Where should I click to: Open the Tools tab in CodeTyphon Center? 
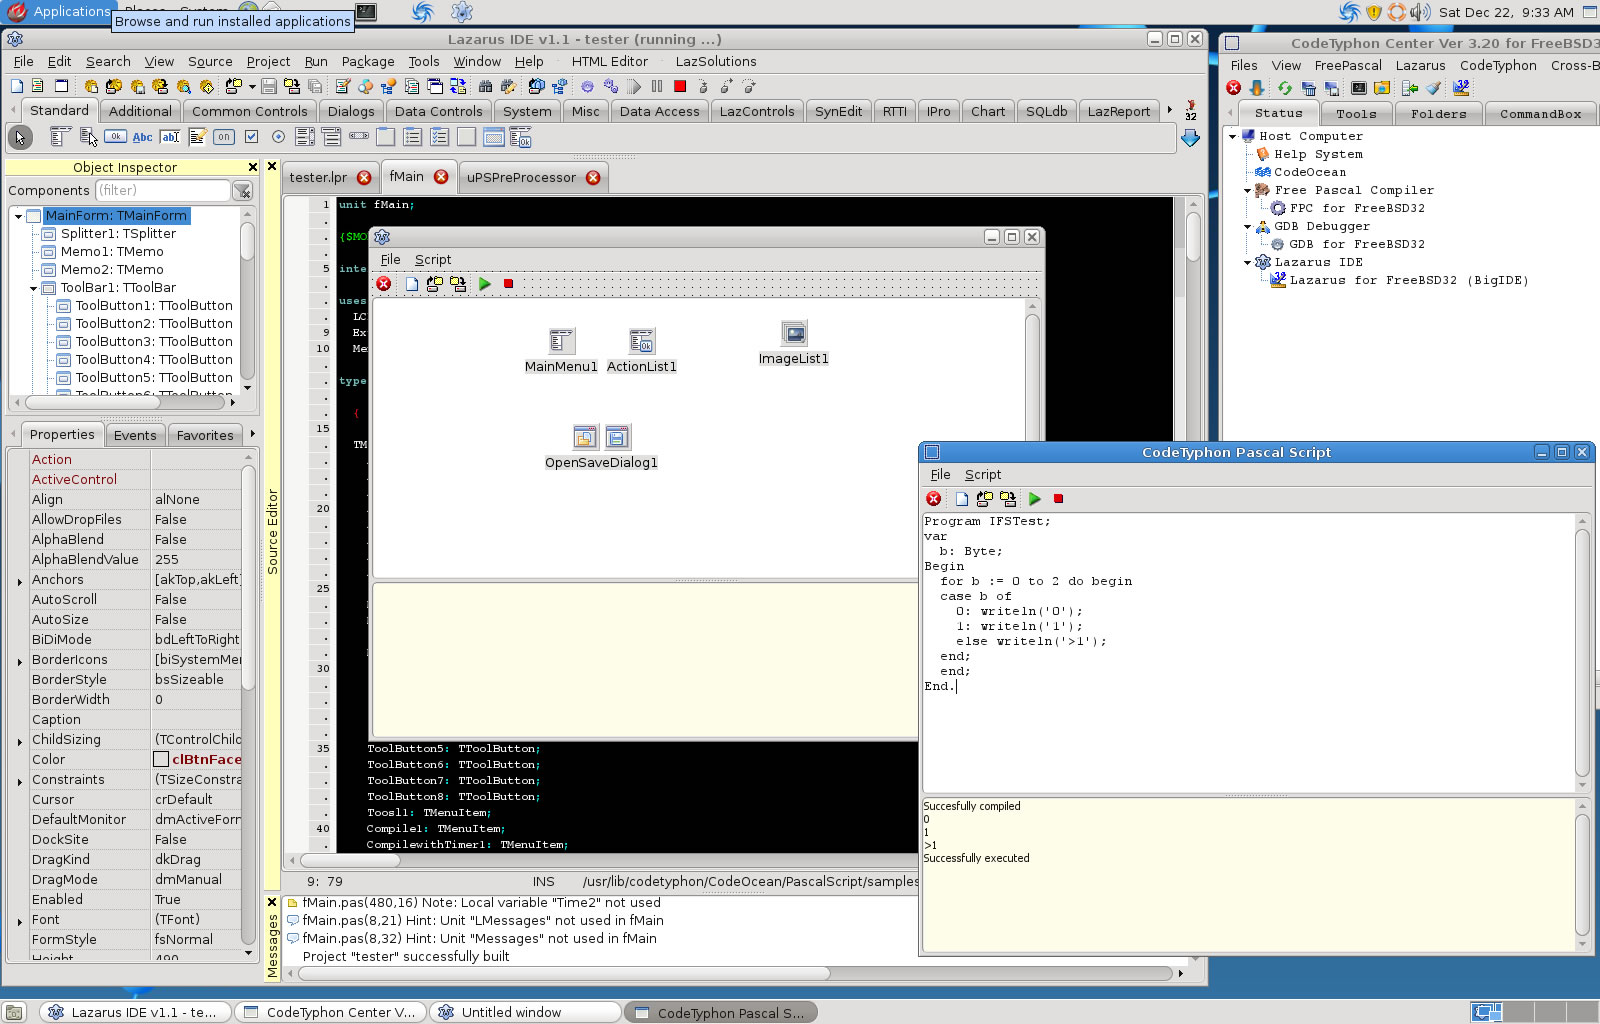tap(1356, 113)
